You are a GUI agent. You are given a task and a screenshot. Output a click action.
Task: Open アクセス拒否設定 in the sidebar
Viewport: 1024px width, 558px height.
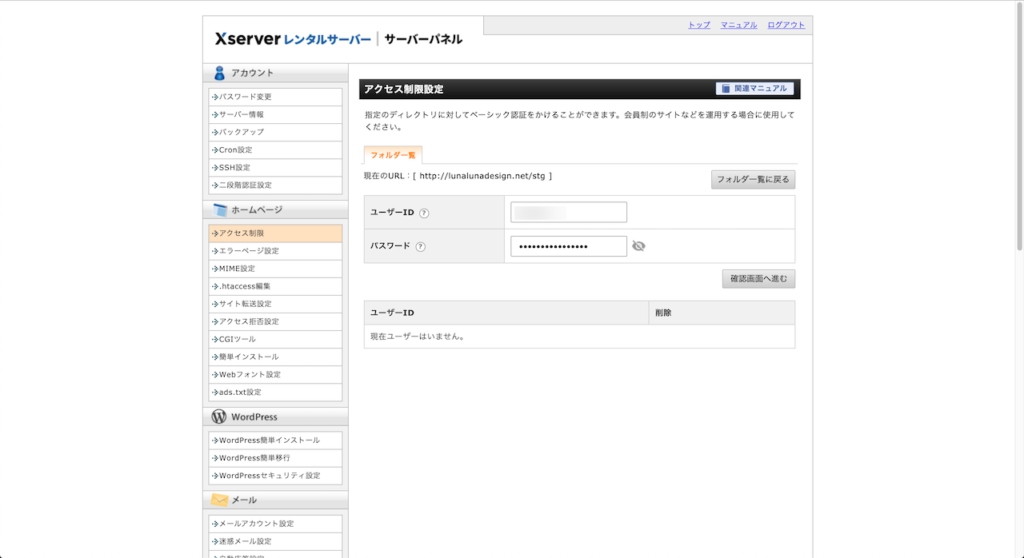click(276, 321)
